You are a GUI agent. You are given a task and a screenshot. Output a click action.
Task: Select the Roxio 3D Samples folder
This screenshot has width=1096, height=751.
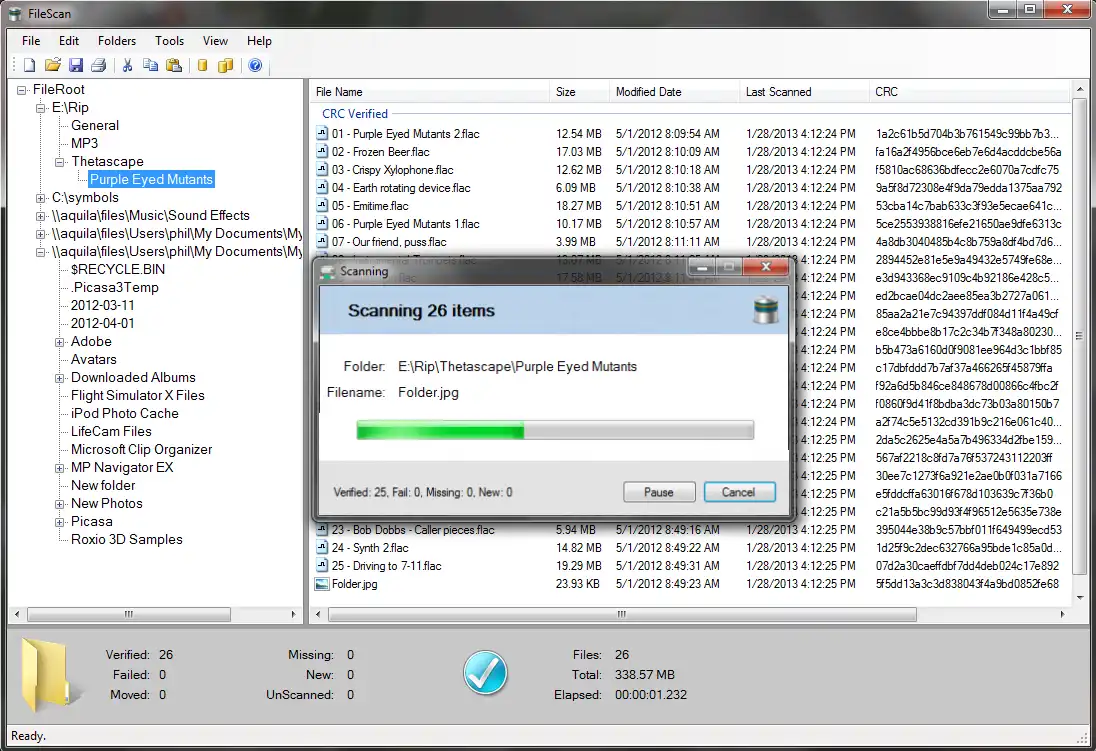(127, 539)
